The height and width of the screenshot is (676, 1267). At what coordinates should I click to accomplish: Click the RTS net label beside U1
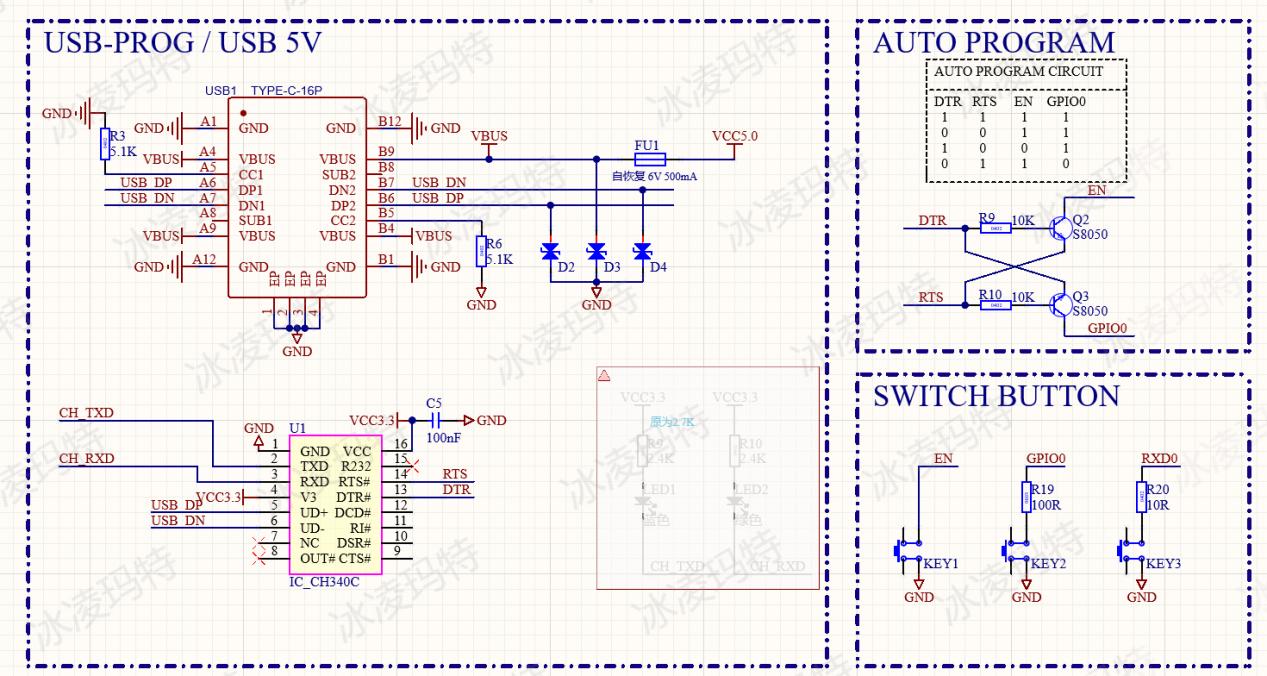click(x=455, y=474)
